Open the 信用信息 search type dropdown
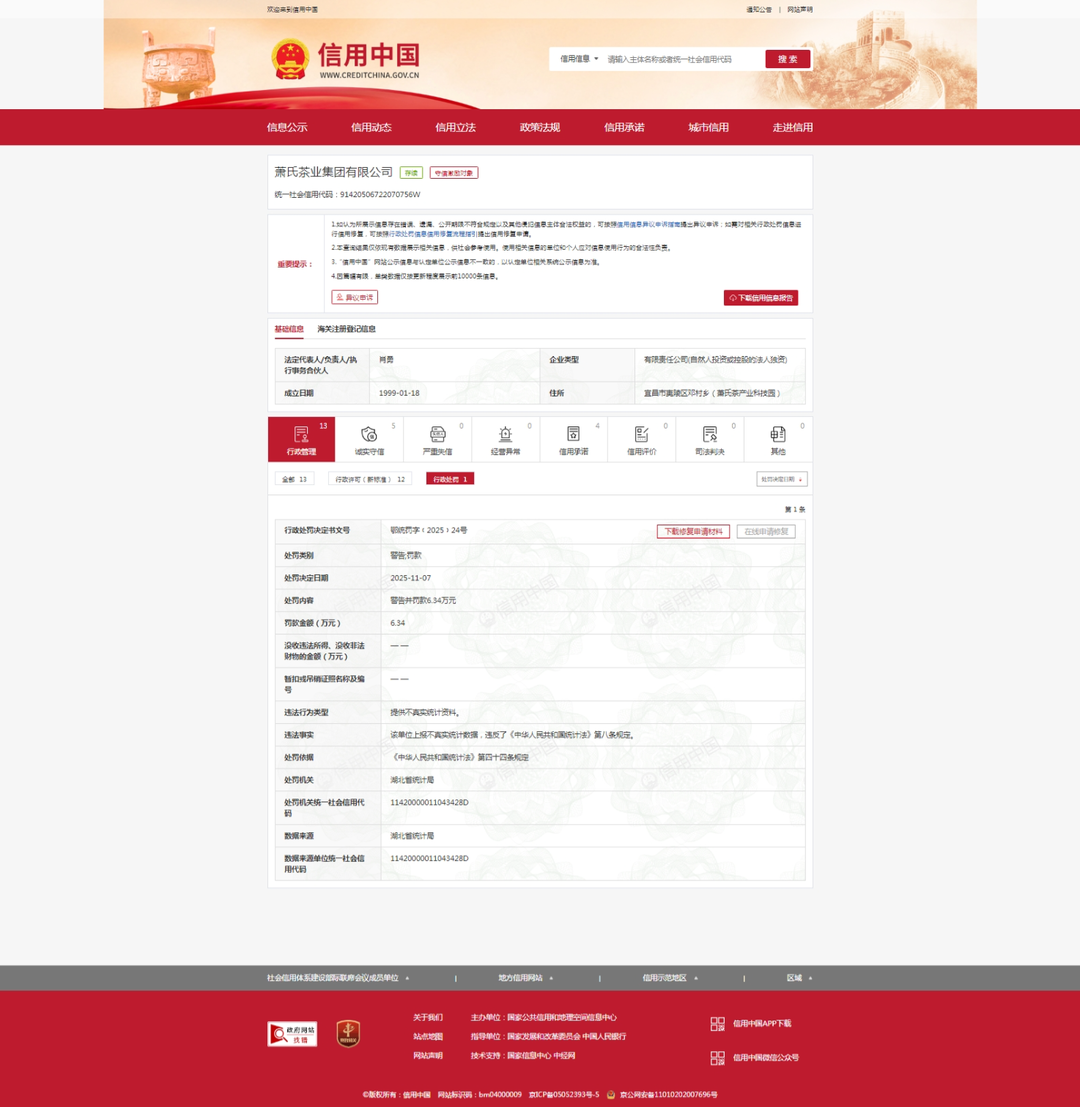This screenshot has width=1080, height=1107. [x=579, y=59]
